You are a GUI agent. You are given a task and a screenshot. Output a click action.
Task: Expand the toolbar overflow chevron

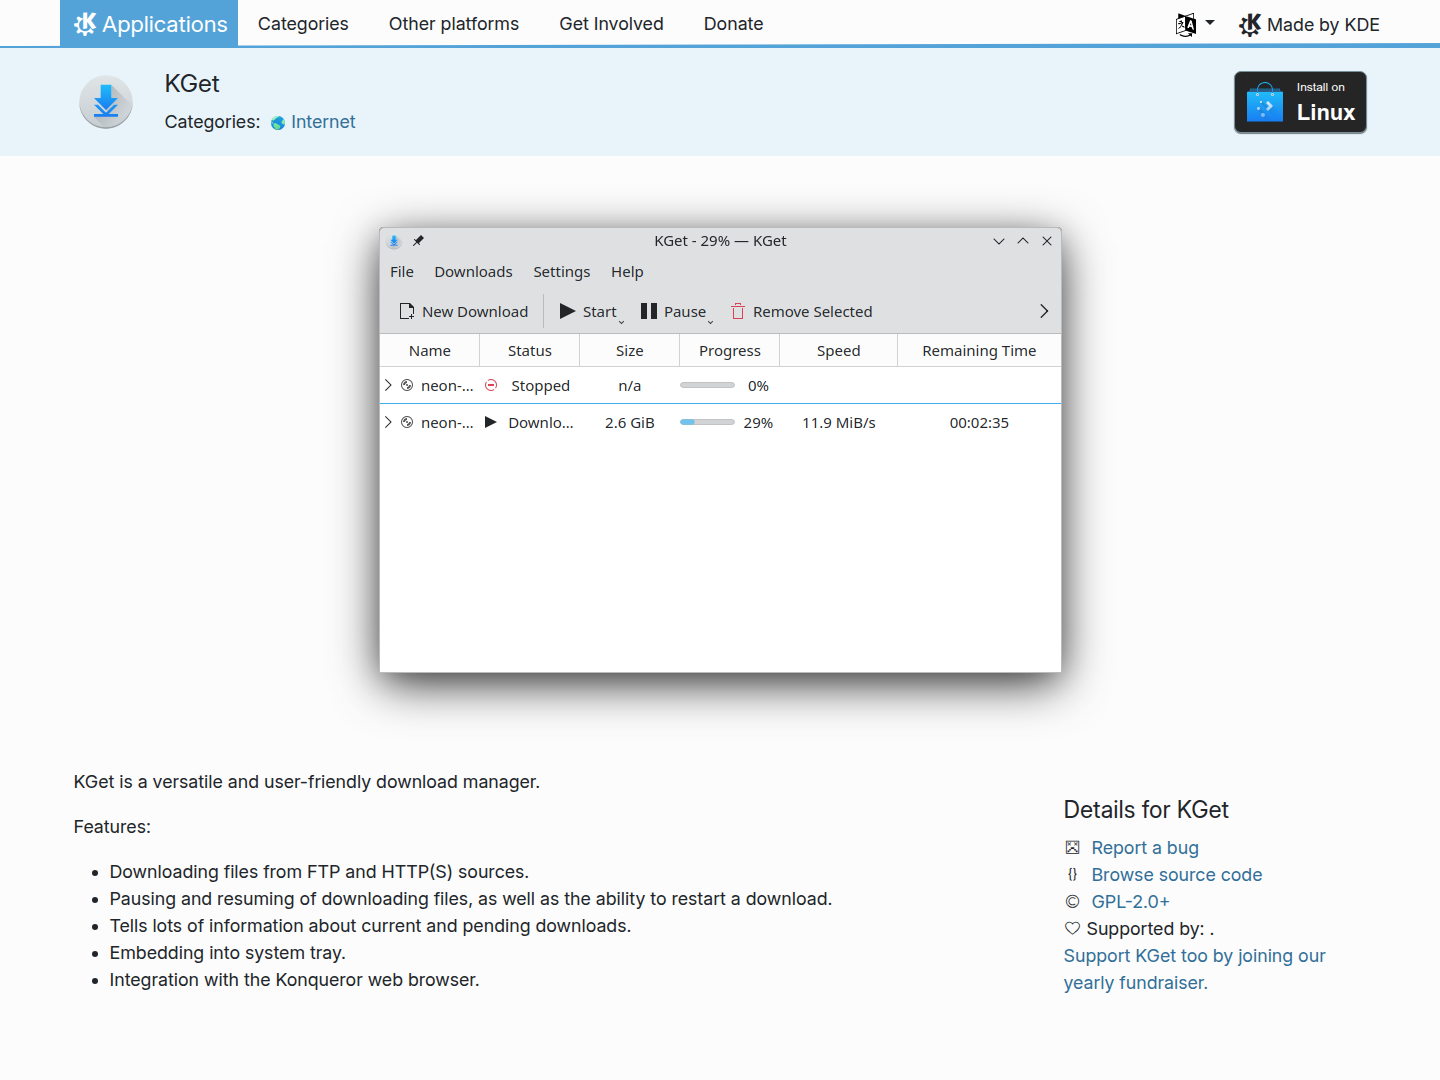tap(1044, 312)
